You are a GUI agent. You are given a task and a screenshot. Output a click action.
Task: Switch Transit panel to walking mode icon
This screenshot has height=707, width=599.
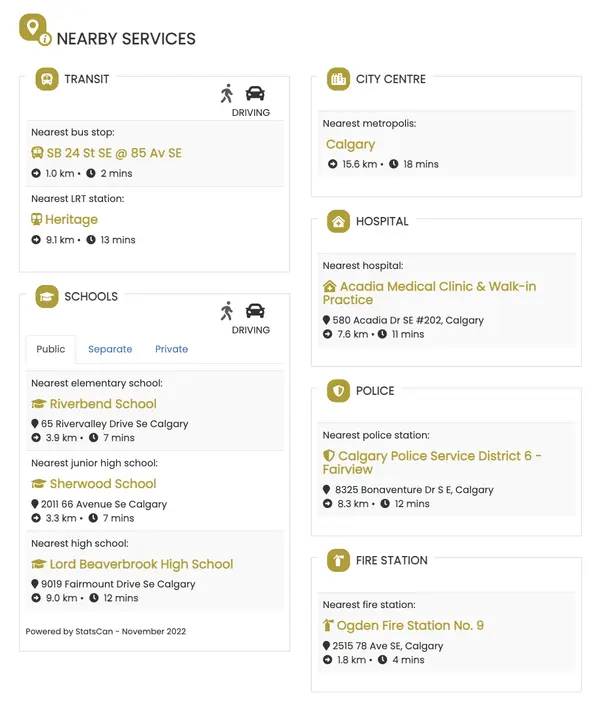[x=227, y=93]
